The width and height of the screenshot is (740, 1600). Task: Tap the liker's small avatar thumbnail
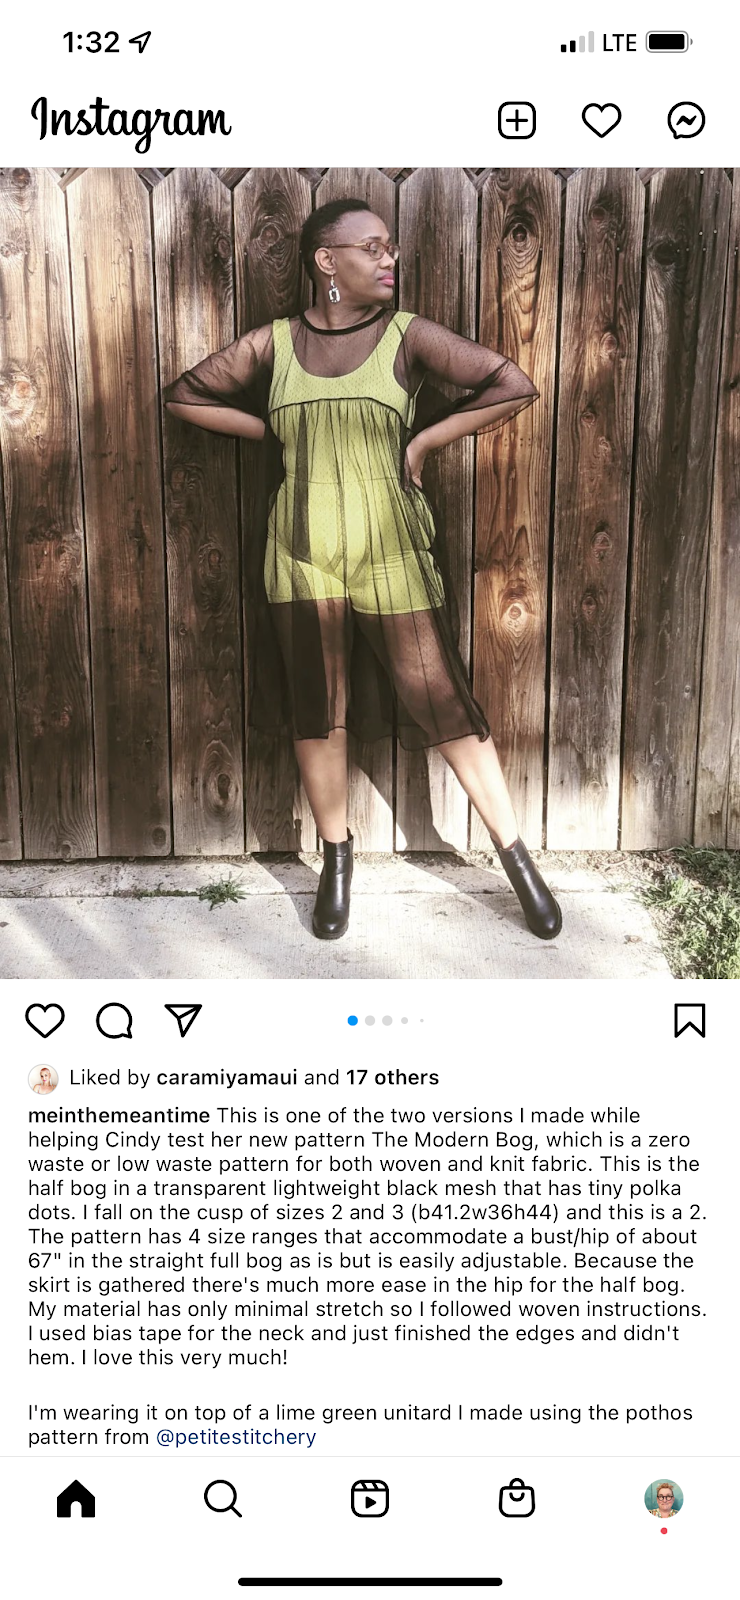coord(43,1078)
